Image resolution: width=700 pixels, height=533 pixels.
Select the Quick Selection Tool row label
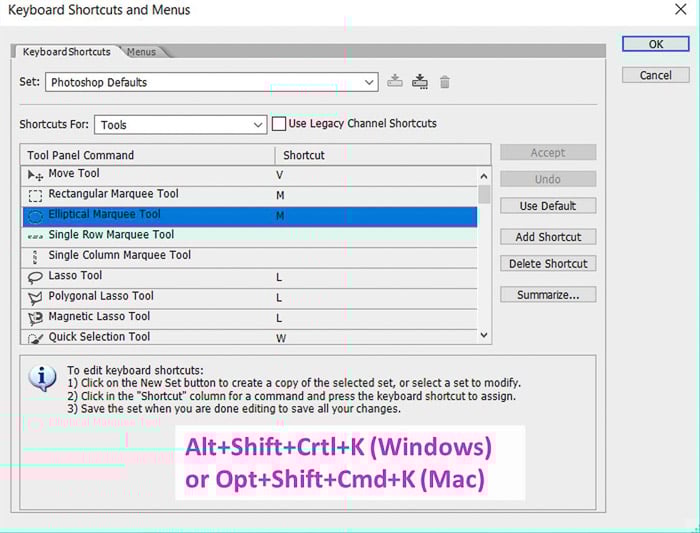(99, 337)
